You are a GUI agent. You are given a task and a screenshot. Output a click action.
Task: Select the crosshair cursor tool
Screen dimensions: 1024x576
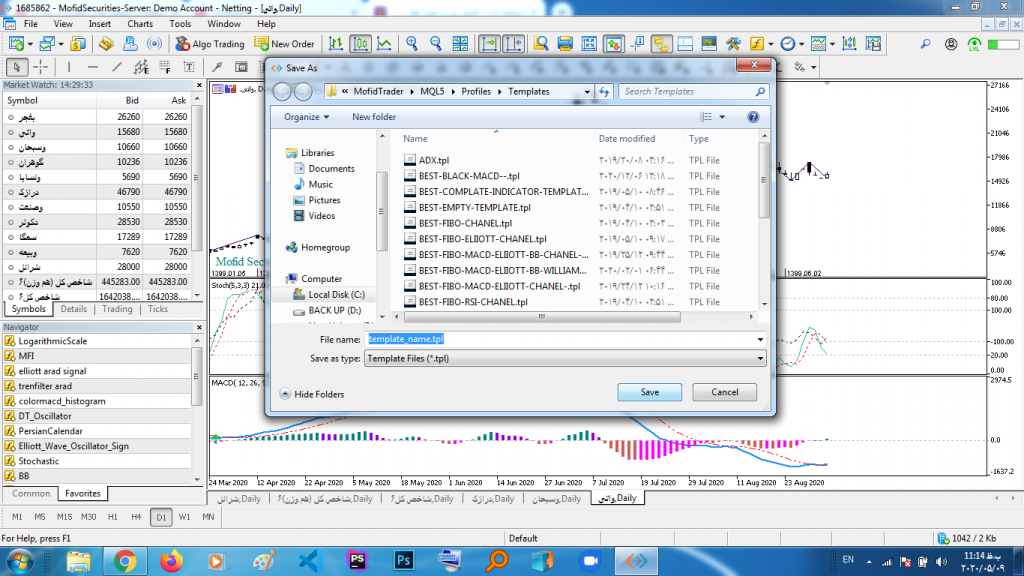click(41, 66)
